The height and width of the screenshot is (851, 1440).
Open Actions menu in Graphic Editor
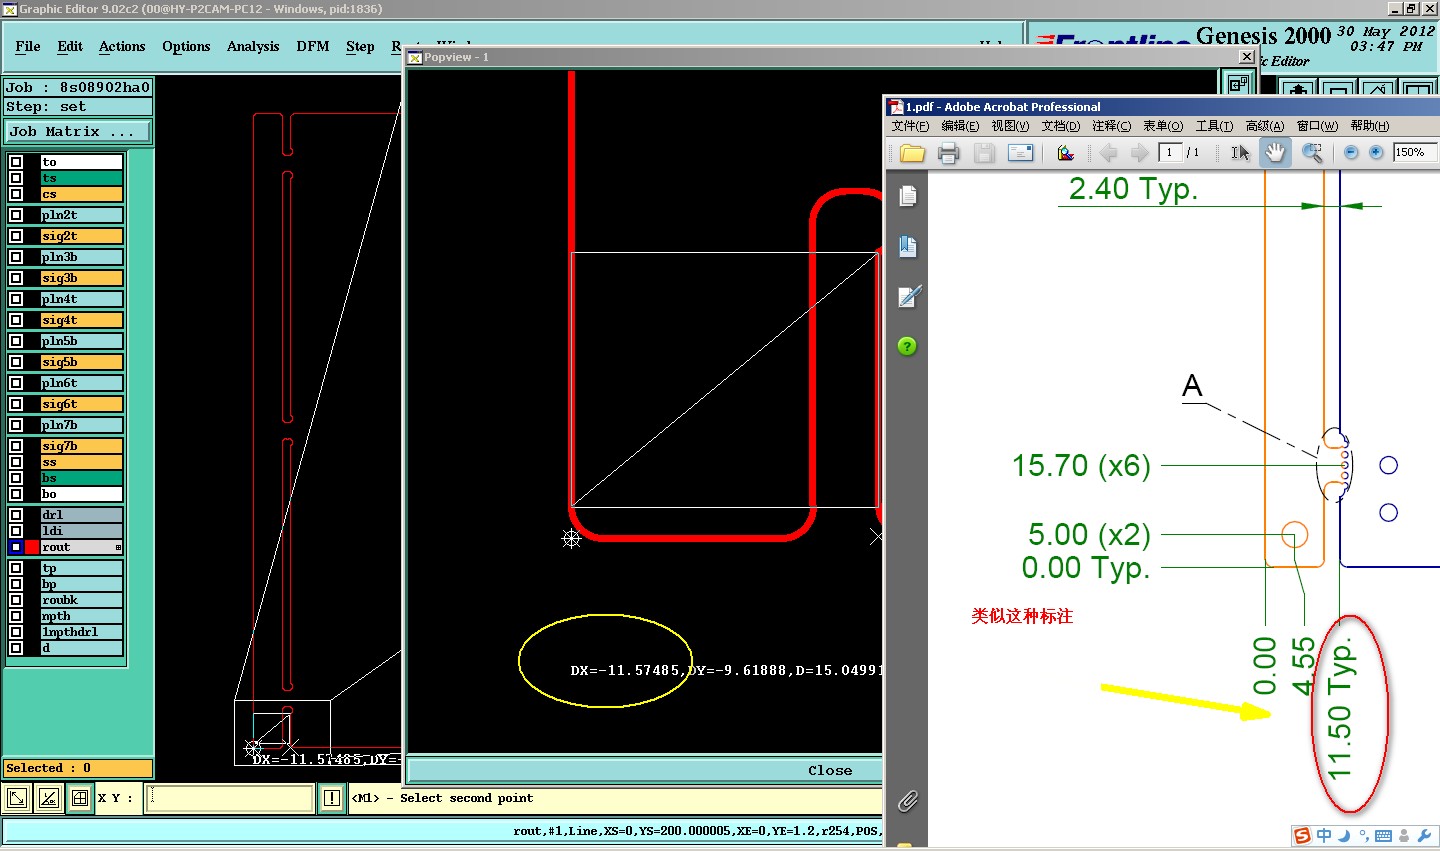(122, 46)
